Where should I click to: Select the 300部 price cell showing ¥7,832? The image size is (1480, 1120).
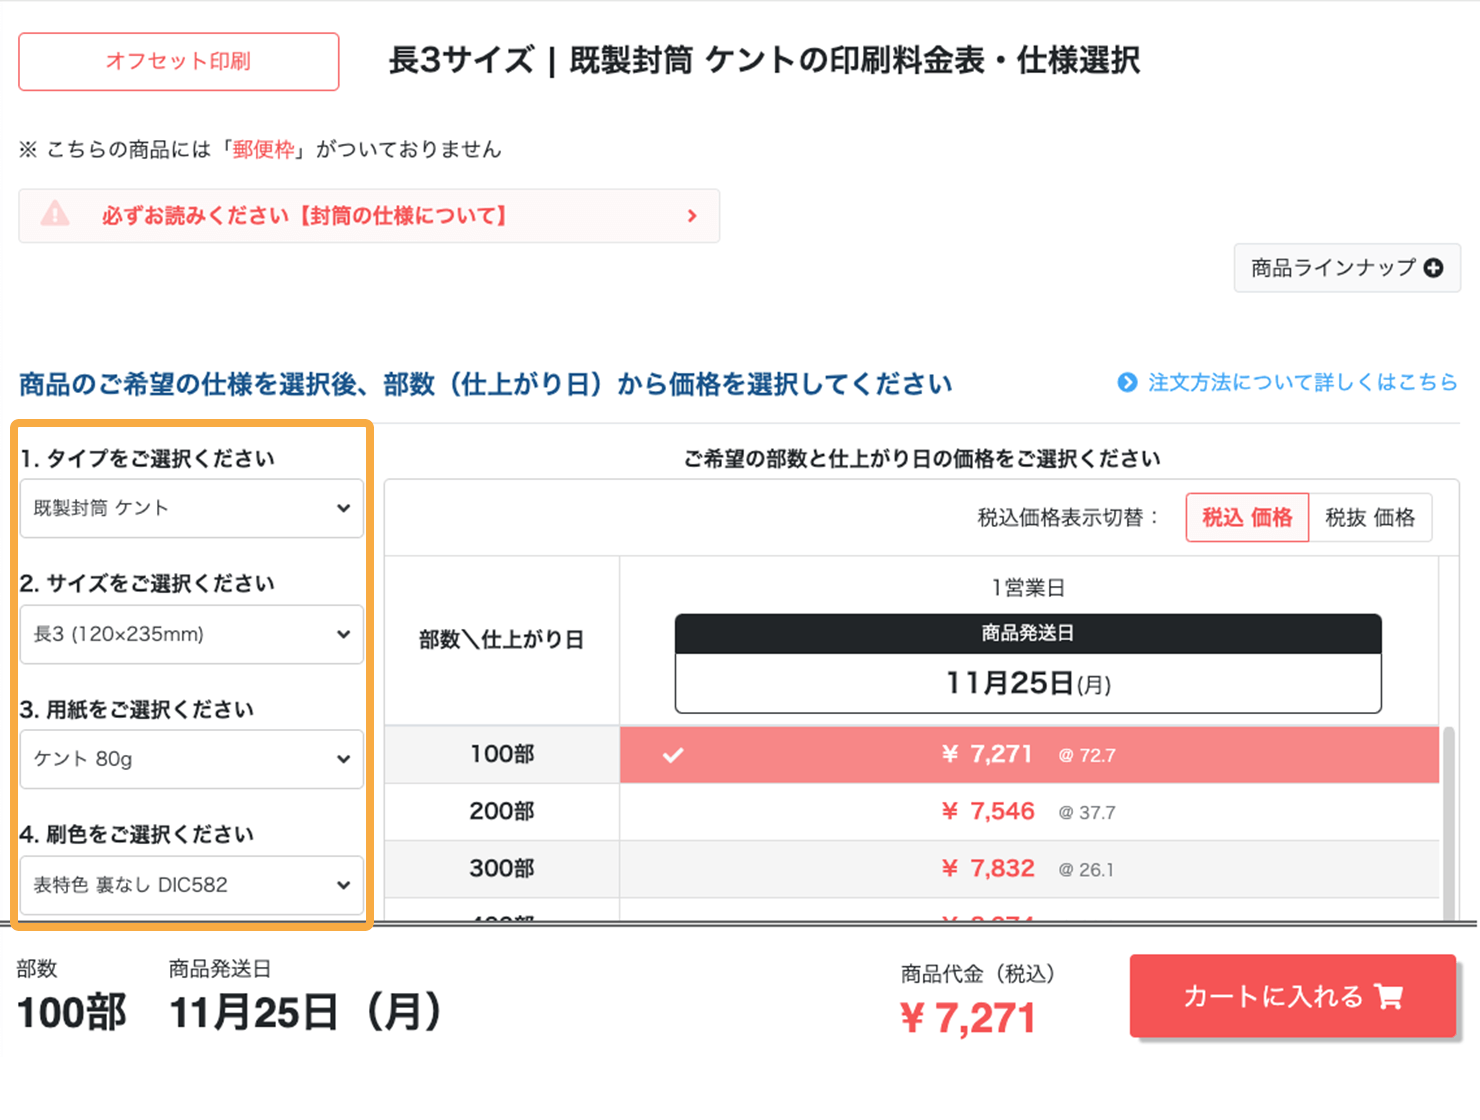tap(988, 868)
